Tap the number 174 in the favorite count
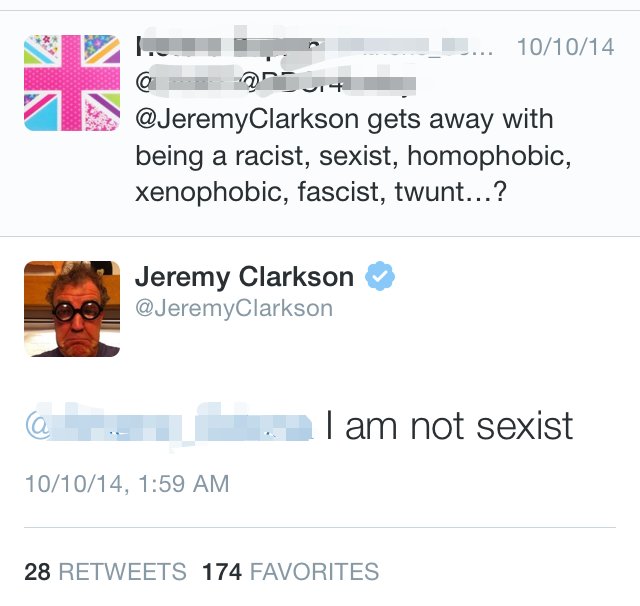 [221, 572]
